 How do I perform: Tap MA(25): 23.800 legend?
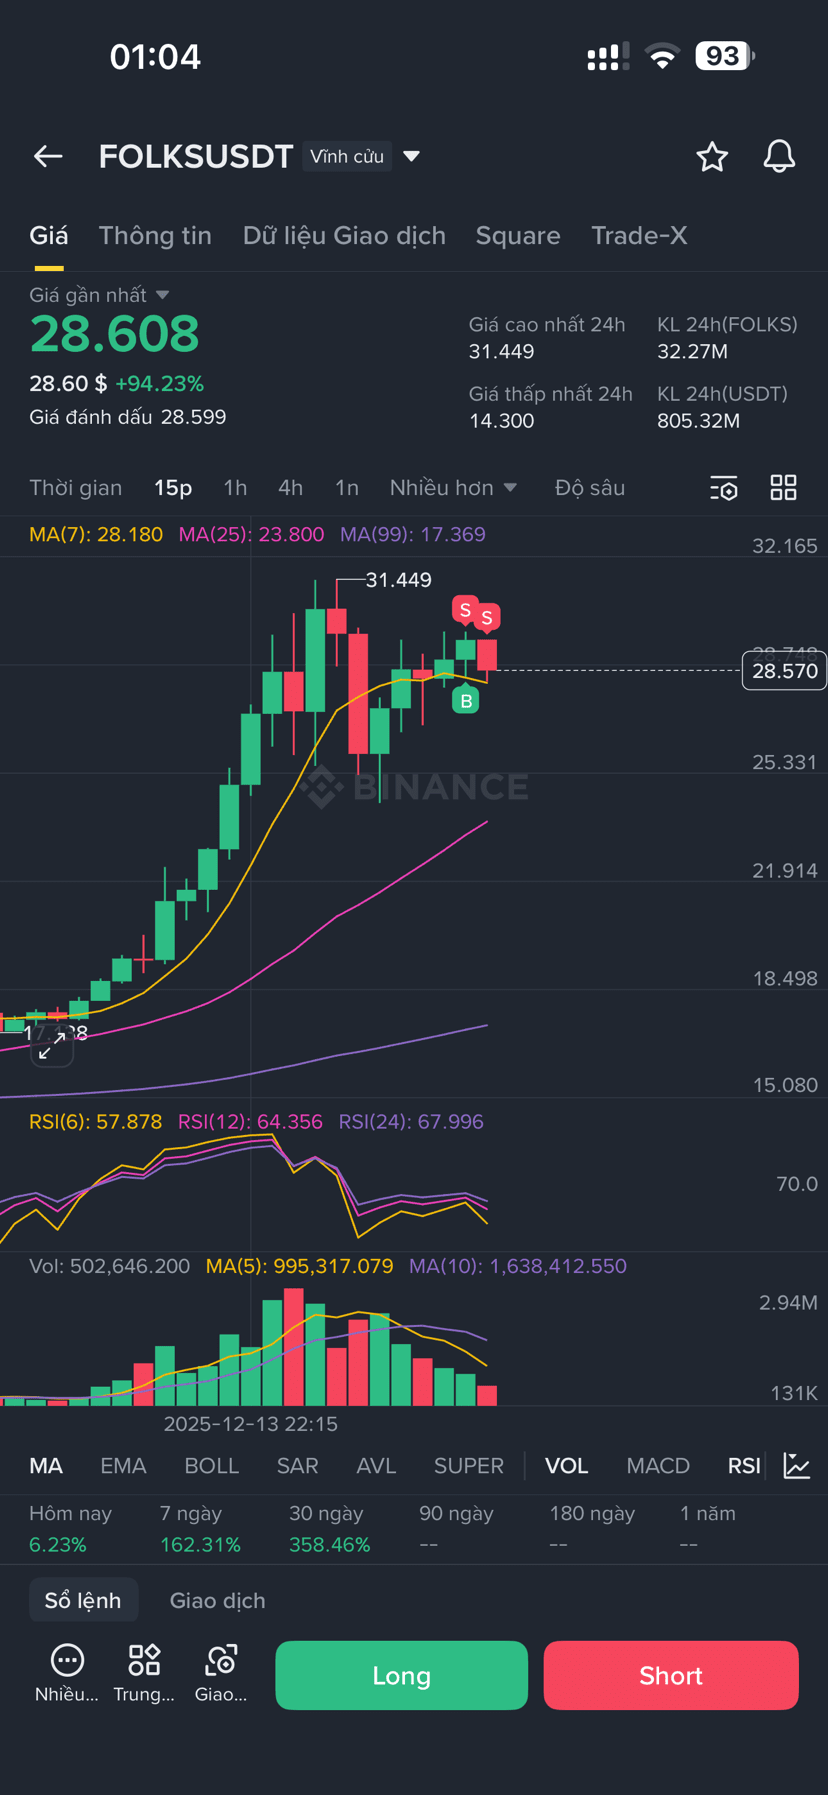251,534
